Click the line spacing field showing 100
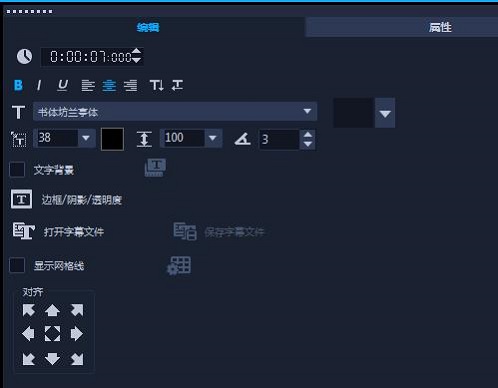The width and height of the screenshot is (498, 388). [183, 138]
